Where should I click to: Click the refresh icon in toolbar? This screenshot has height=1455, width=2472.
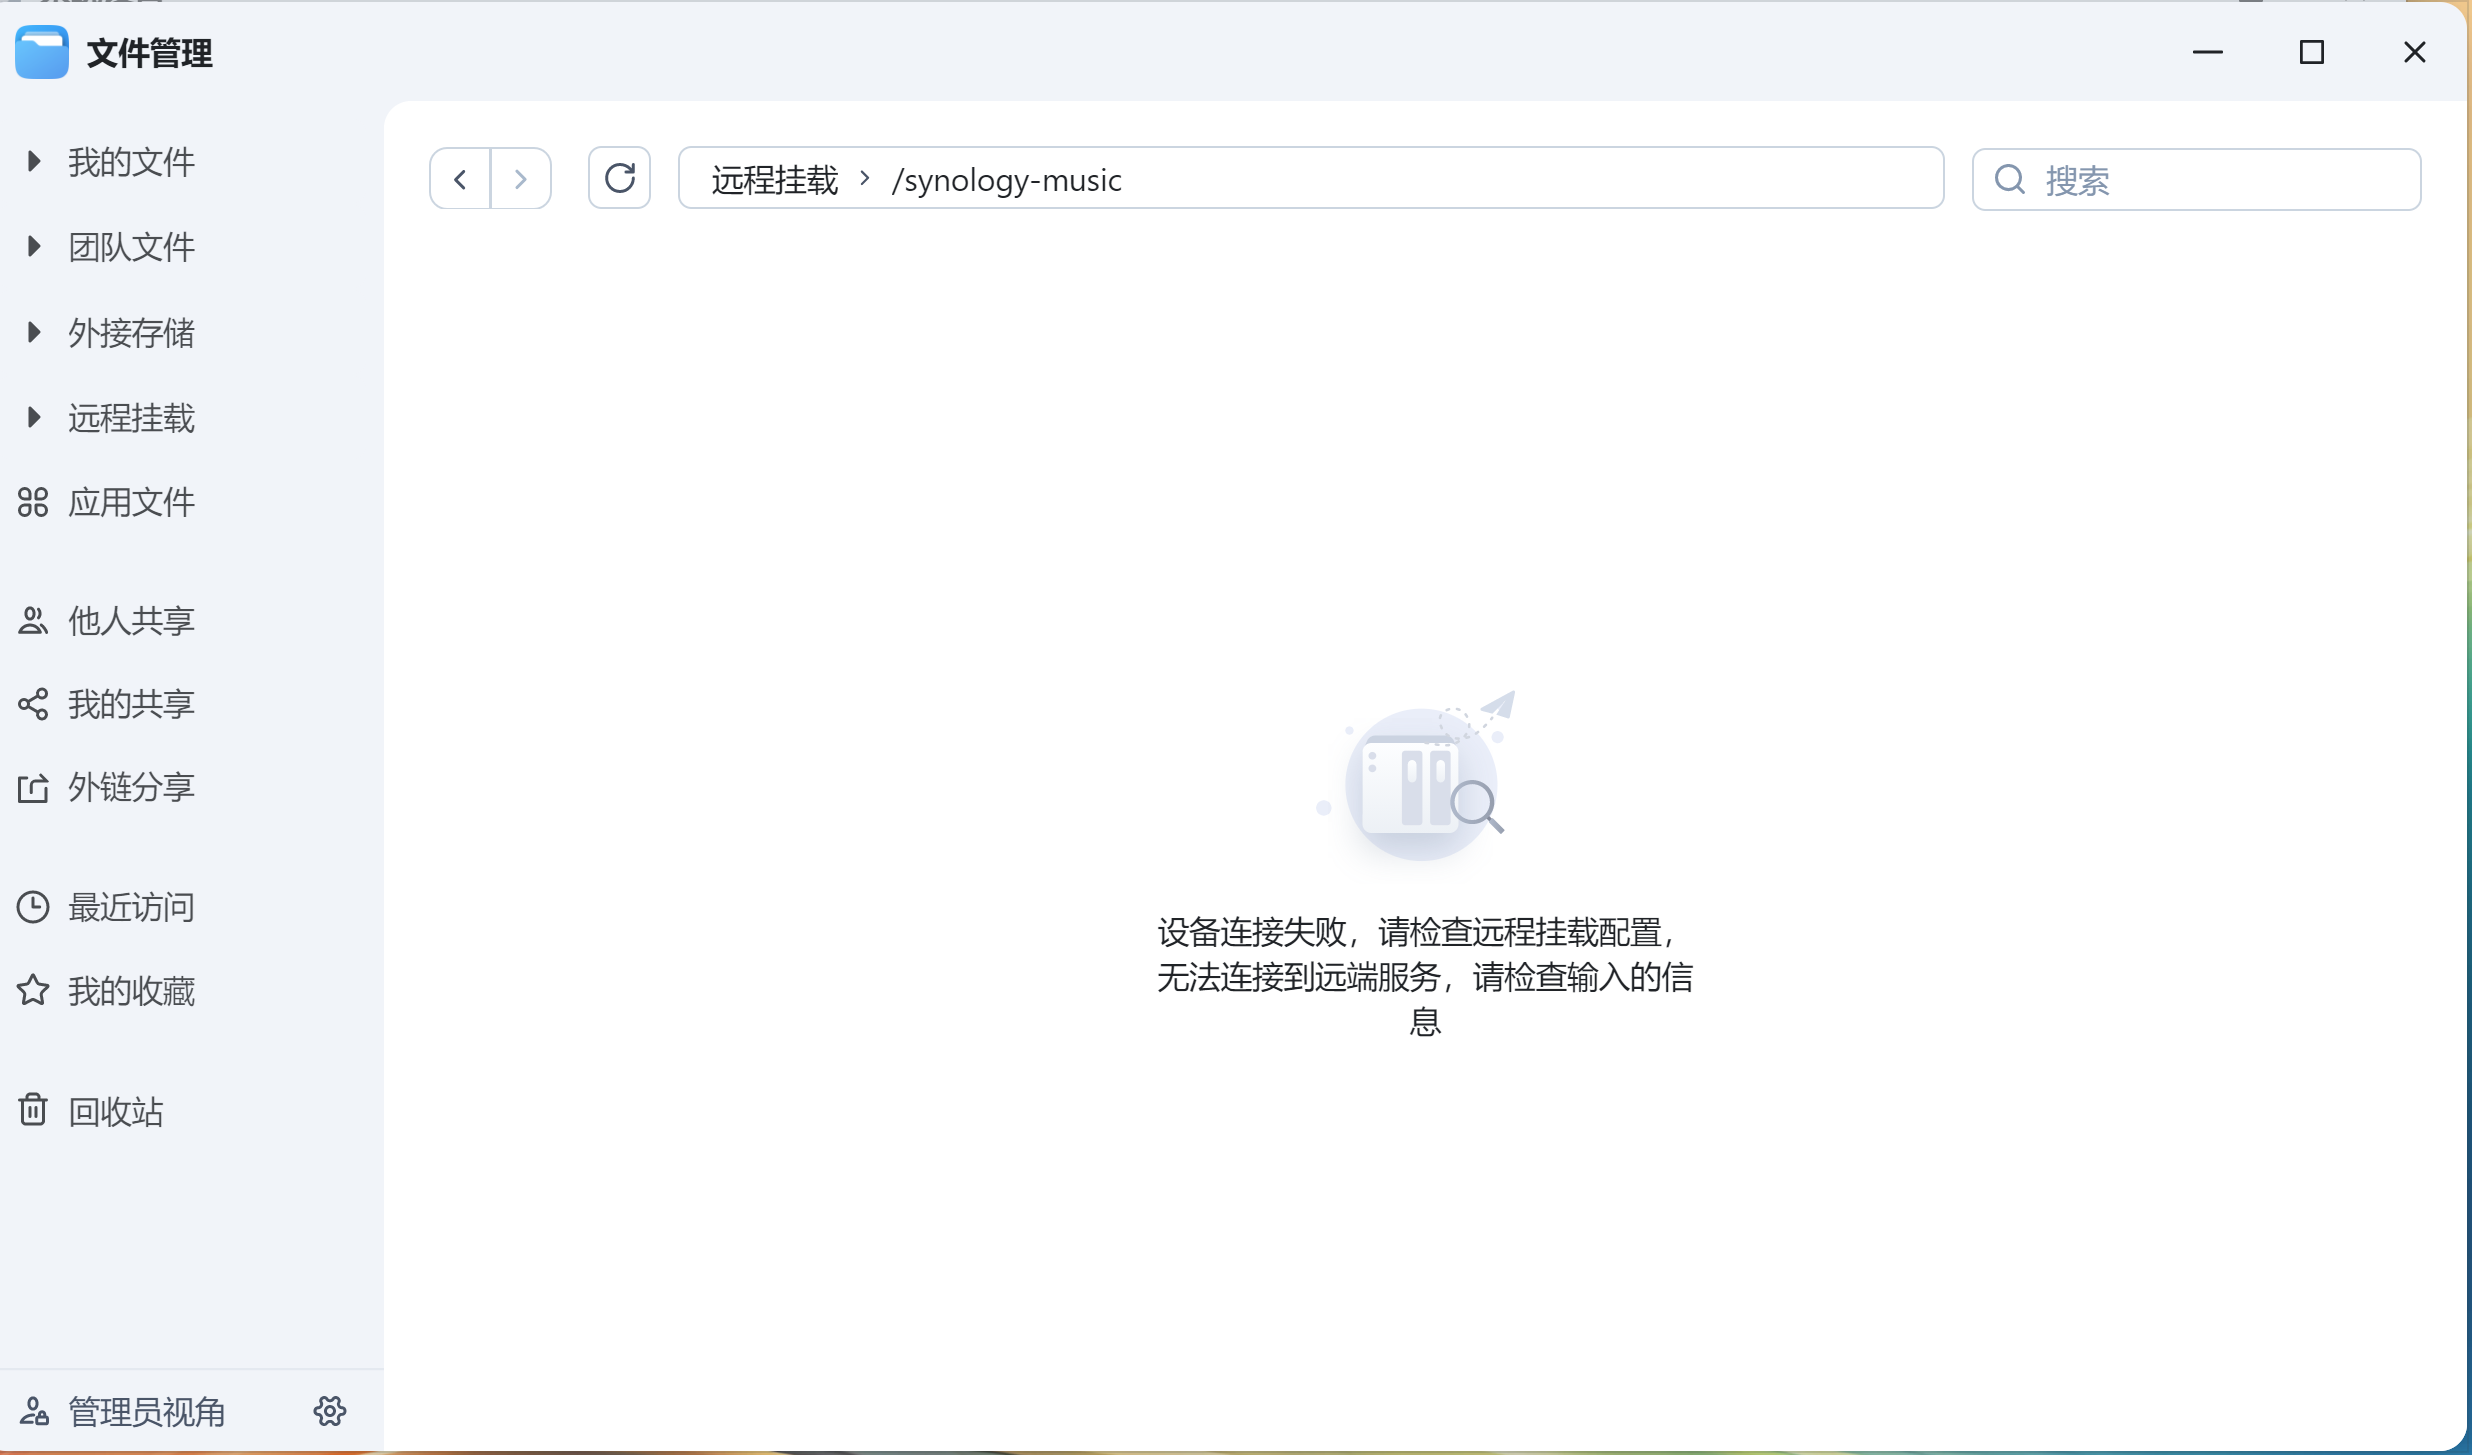click(x=619, y=178)
